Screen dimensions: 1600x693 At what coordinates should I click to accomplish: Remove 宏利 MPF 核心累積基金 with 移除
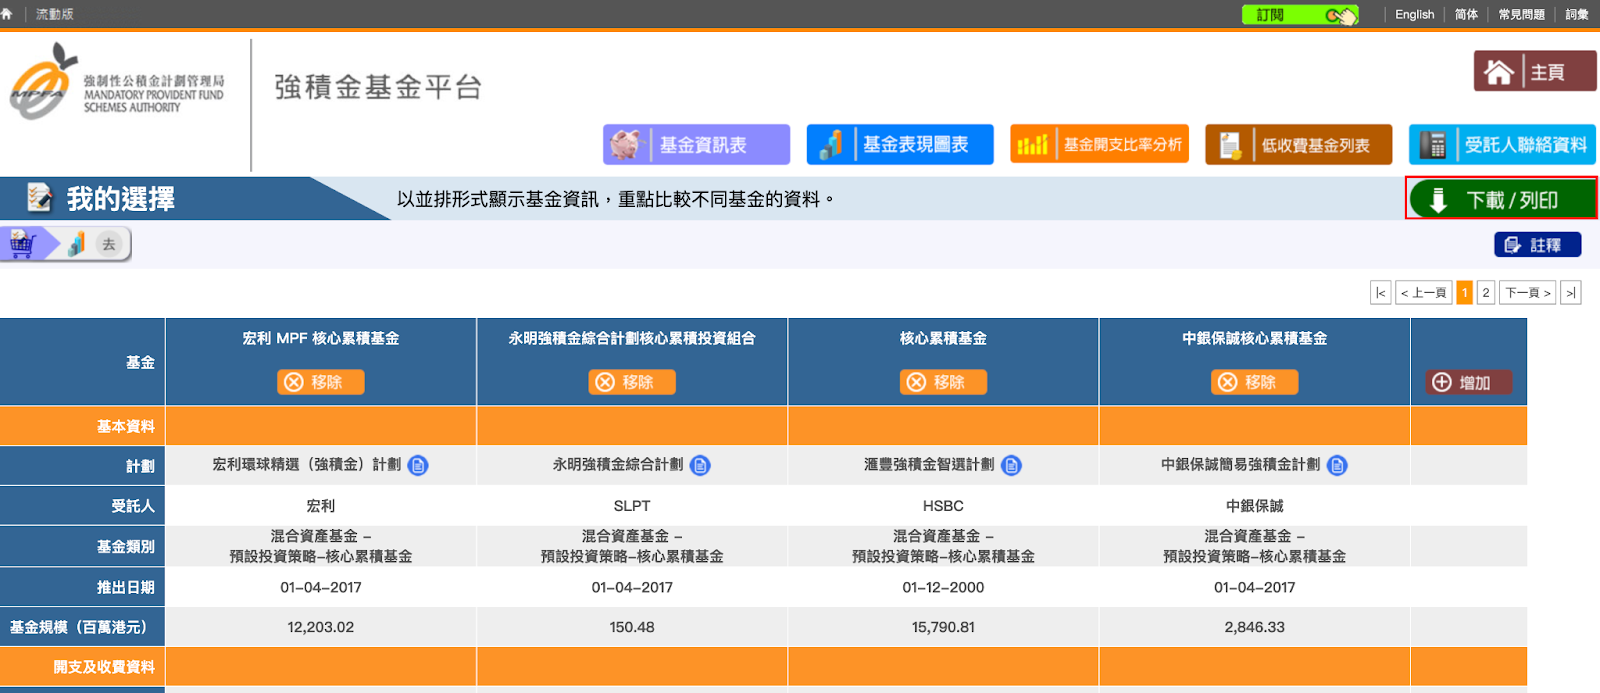(x=321, y=382)
